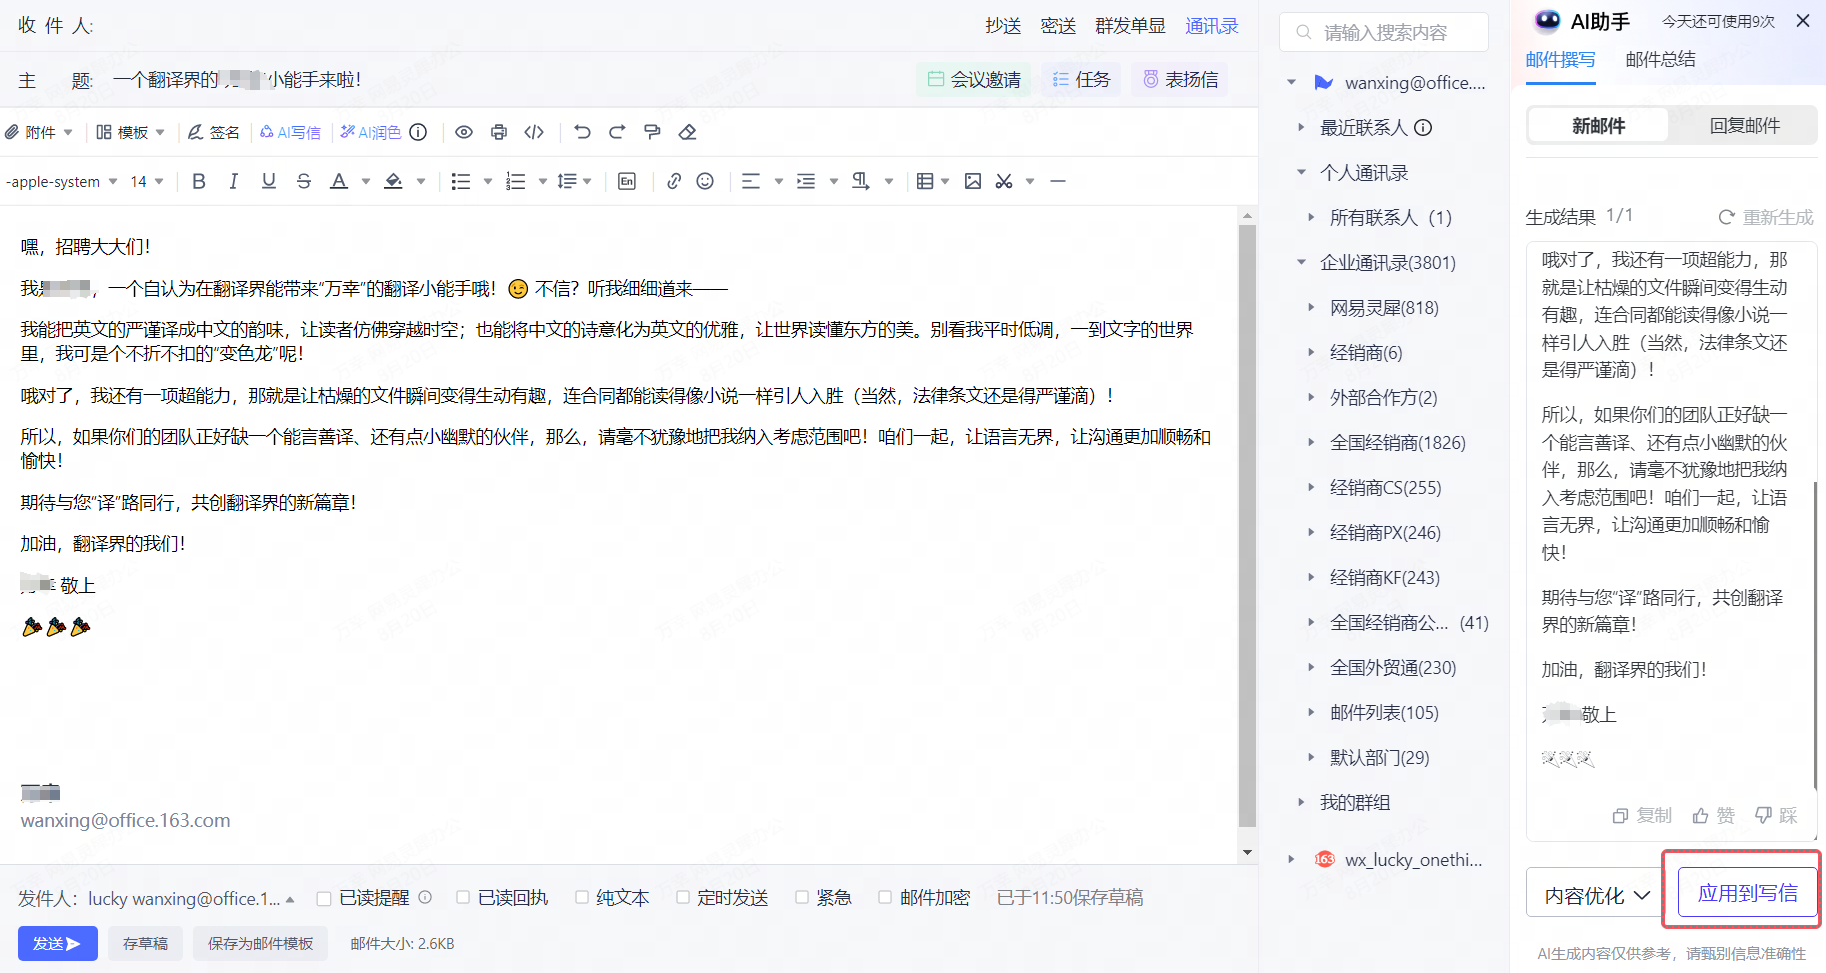Viewport: 1826px width, 973px height.
Task: Open the line spacing tool
Action: (567, 181)
